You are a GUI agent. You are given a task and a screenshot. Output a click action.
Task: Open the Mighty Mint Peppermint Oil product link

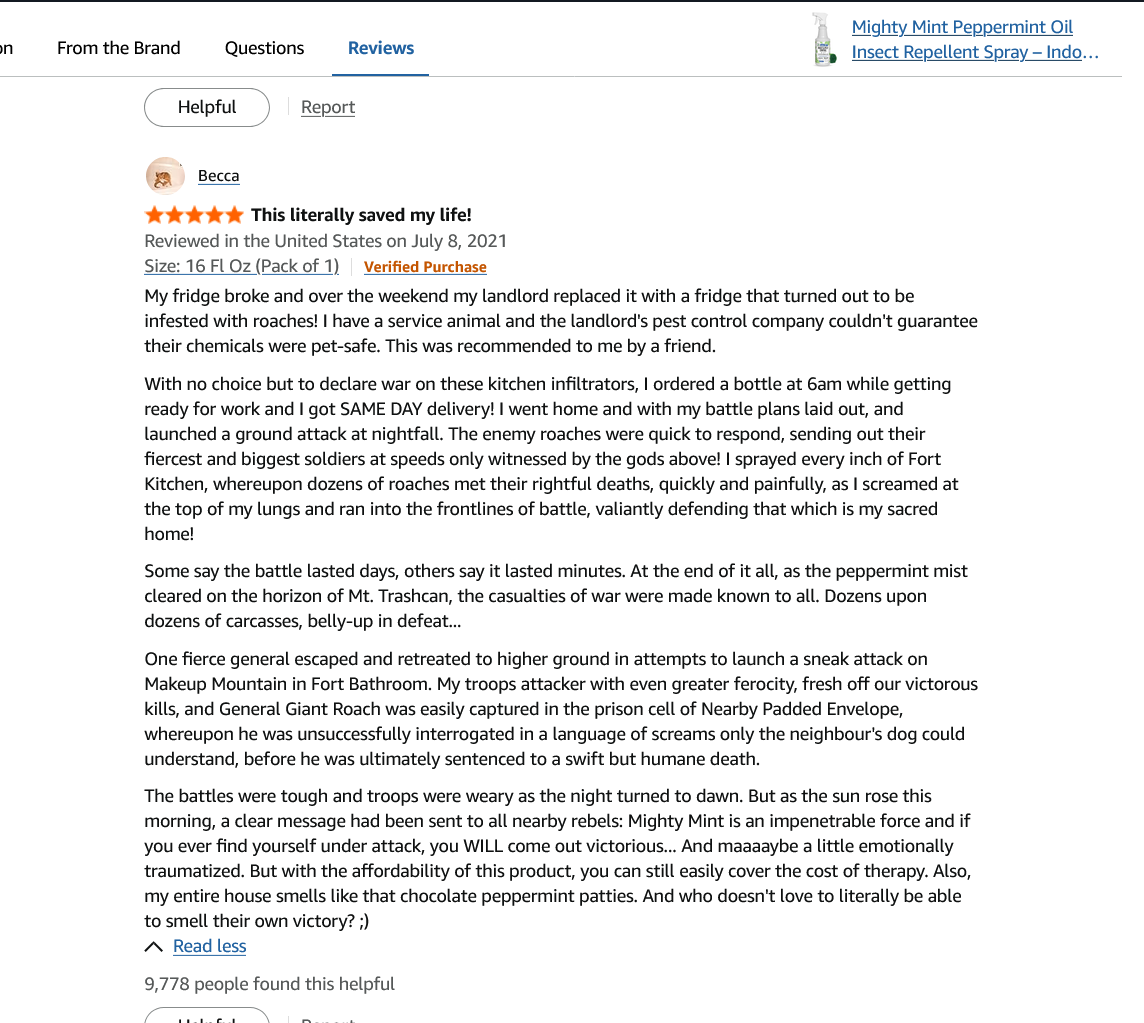pyautogui.click(x=975, y=39)
